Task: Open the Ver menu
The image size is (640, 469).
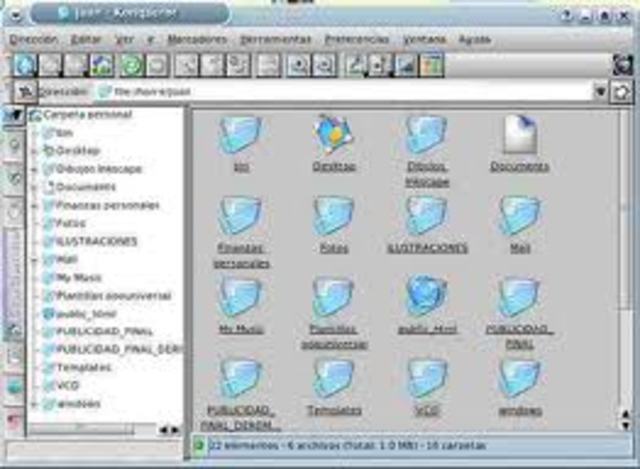Action: click(124, 40)
